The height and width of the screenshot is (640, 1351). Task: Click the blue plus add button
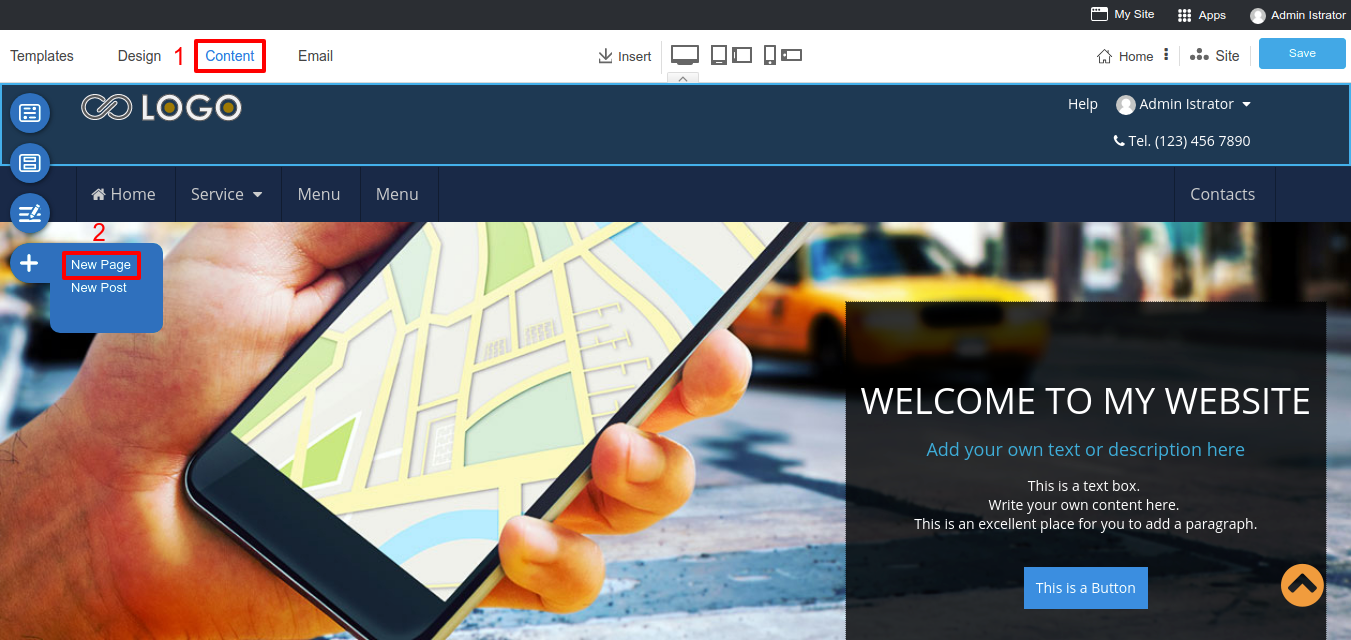[30, 263]
